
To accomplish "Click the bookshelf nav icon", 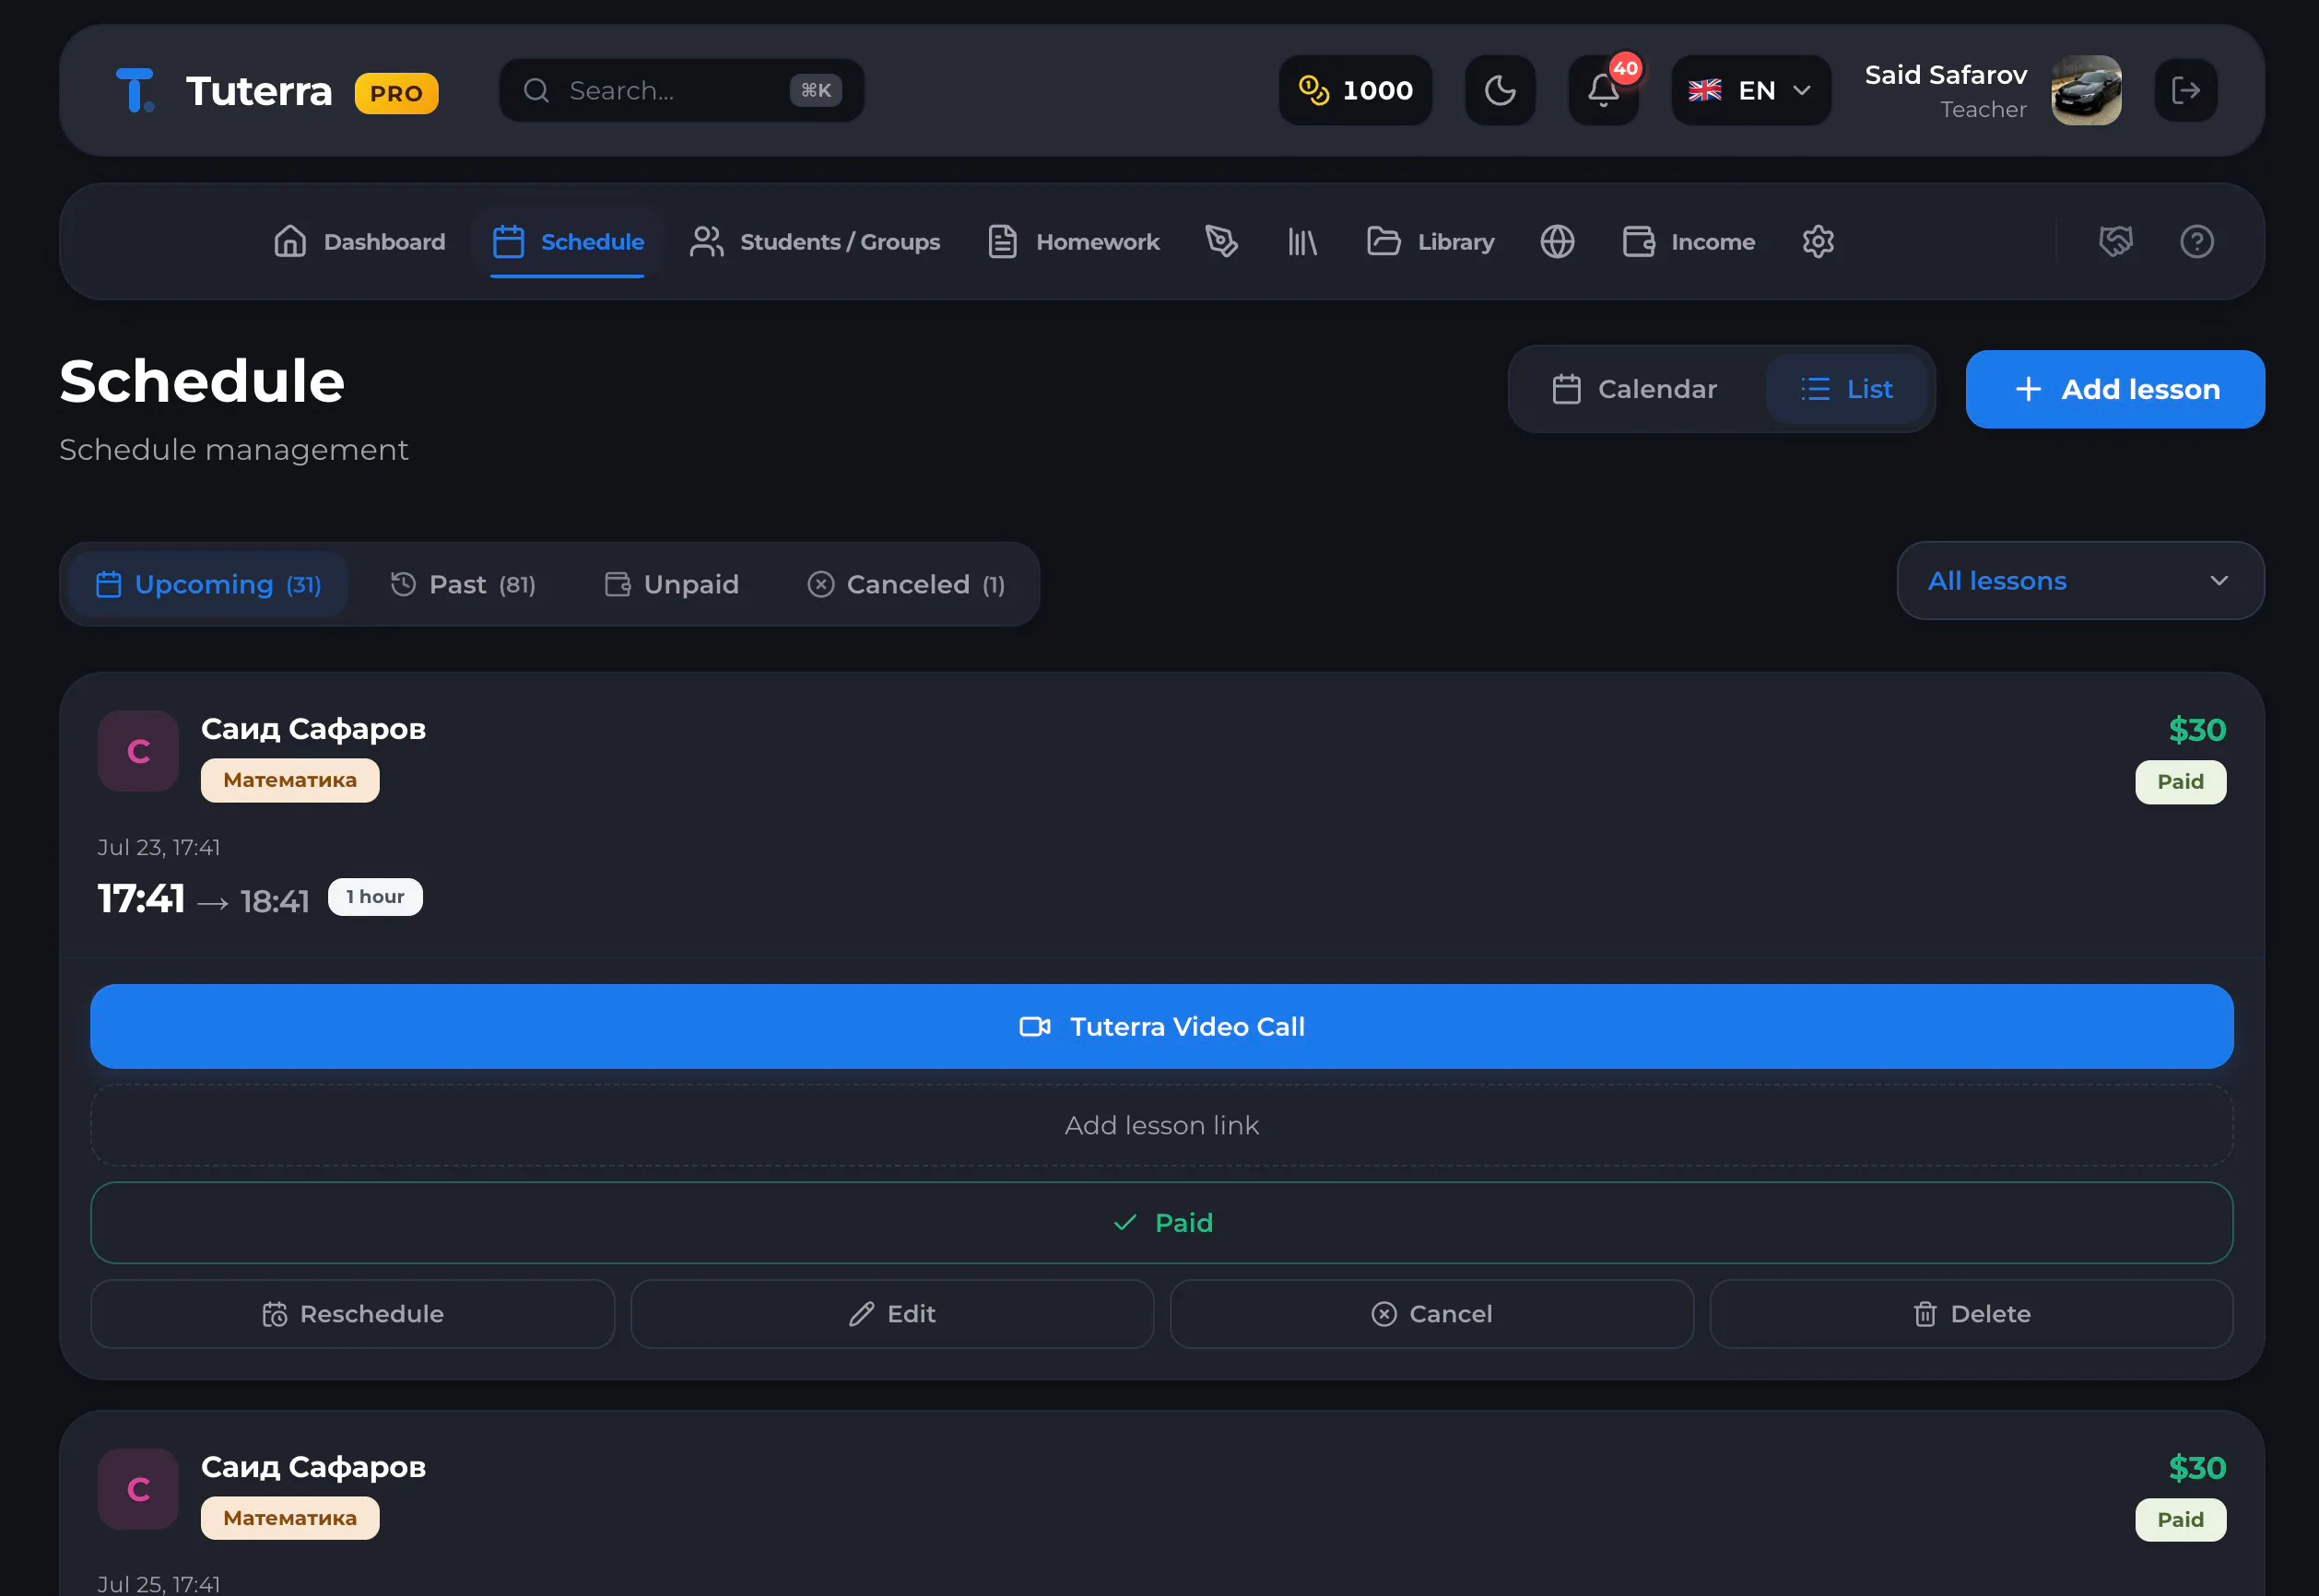I will click(x=1302, y=241).
